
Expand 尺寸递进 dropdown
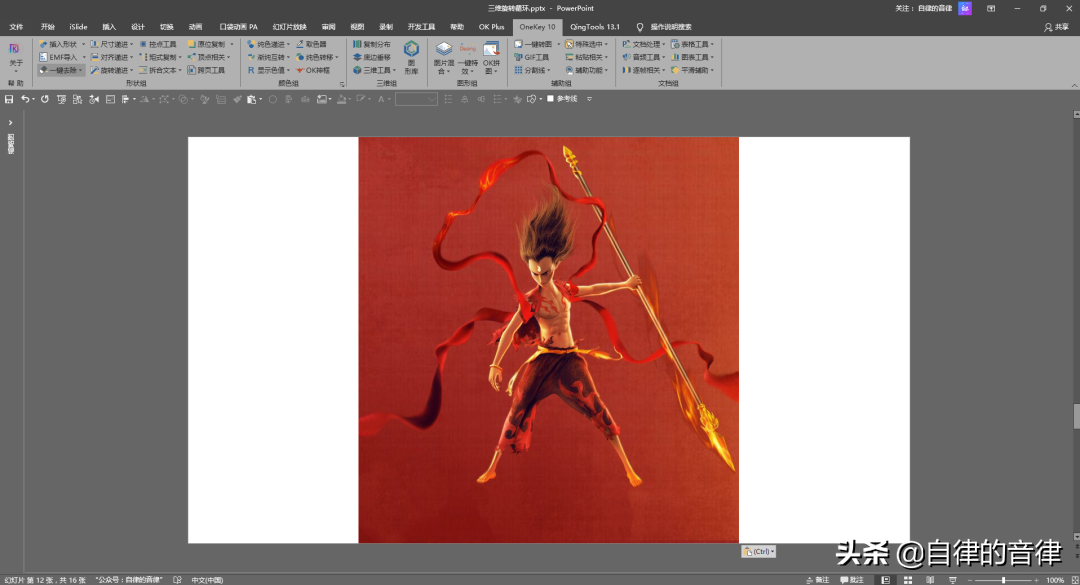(x=132, y=44)
